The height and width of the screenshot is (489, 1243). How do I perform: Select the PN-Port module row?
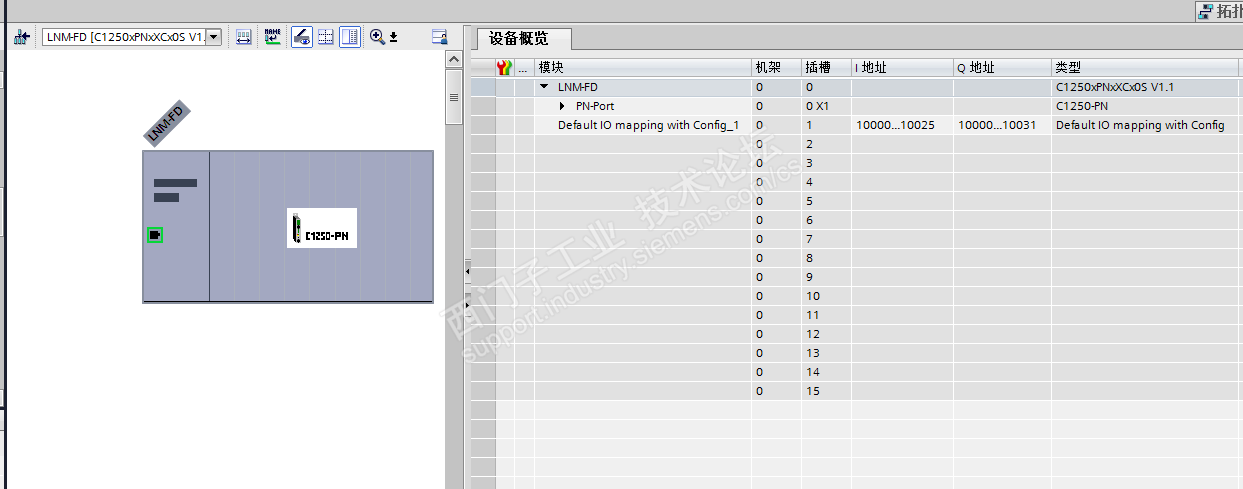(857, 106)
